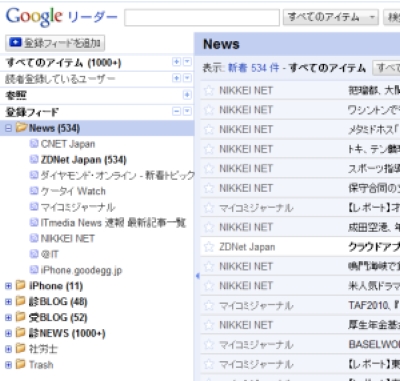Show 新着 534 件 new items link
The image size is (400, 381).
[253, 68]
